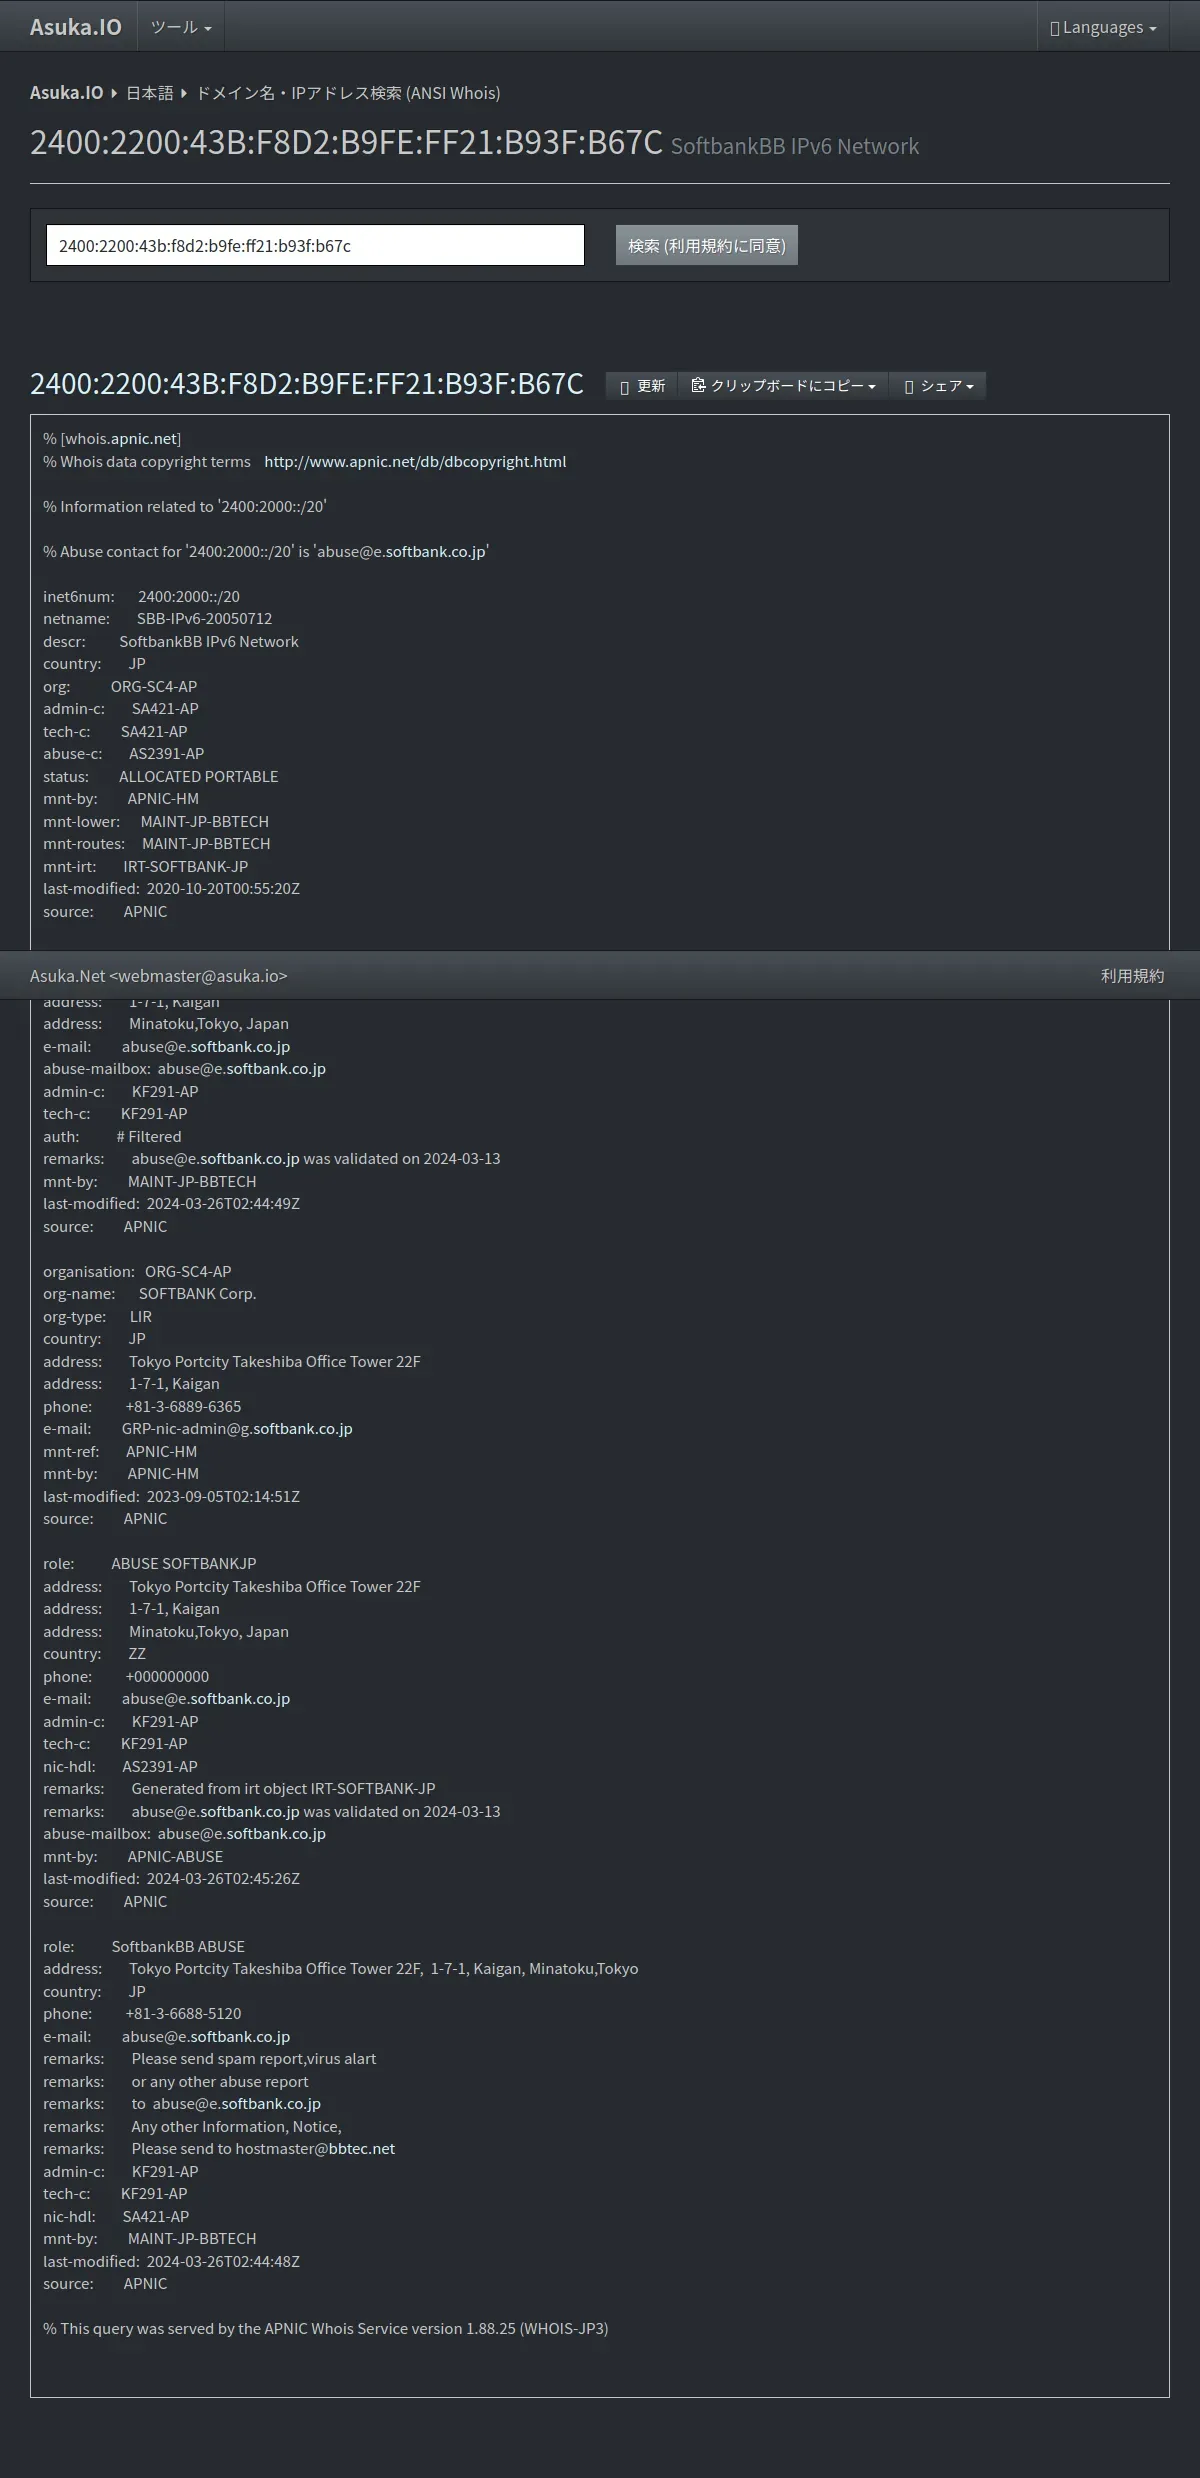
Task: Click GRP-nic-admin softbank.co.jp email link
Action: [302, 1429]
